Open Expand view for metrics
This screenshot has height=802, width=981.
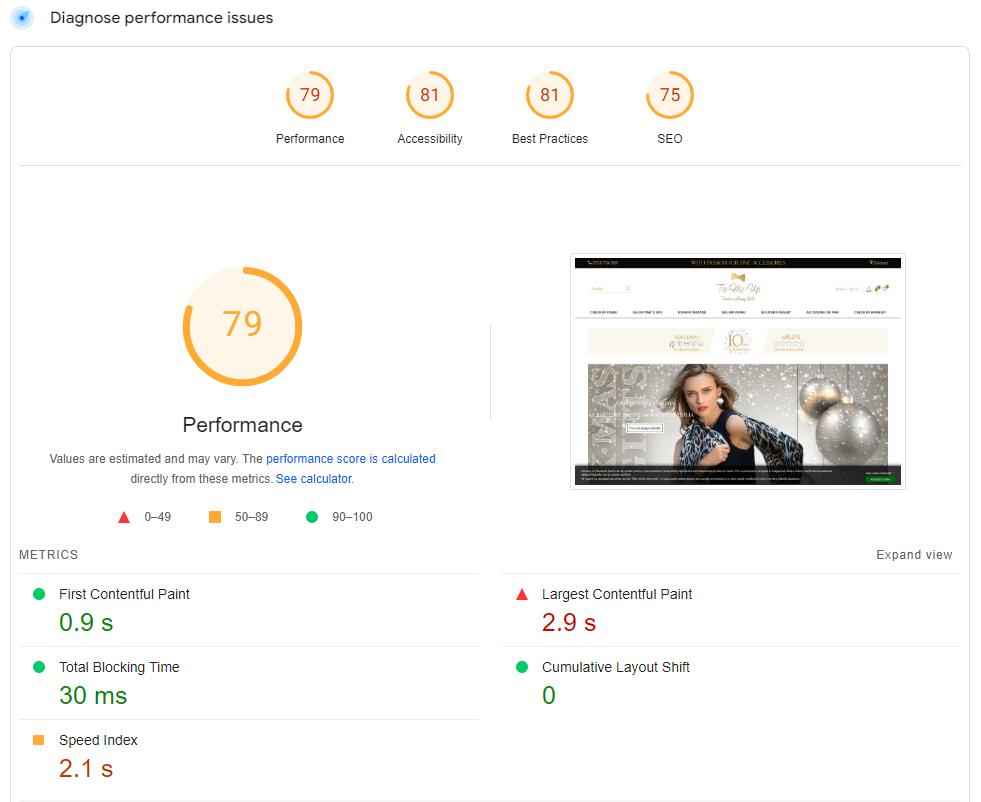(x=914, y=554)
